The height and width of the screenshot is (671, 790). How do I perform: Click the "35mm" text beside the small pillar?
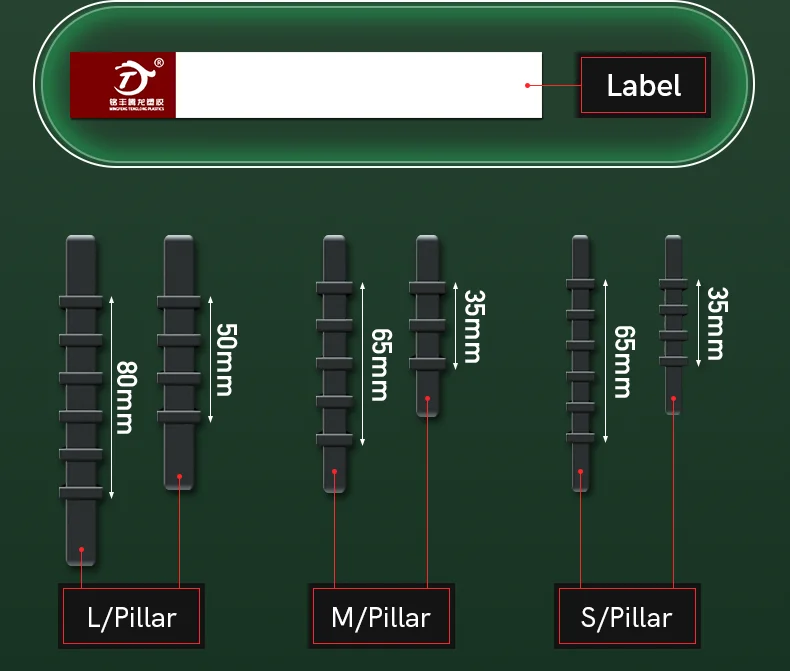coord(716,324)
